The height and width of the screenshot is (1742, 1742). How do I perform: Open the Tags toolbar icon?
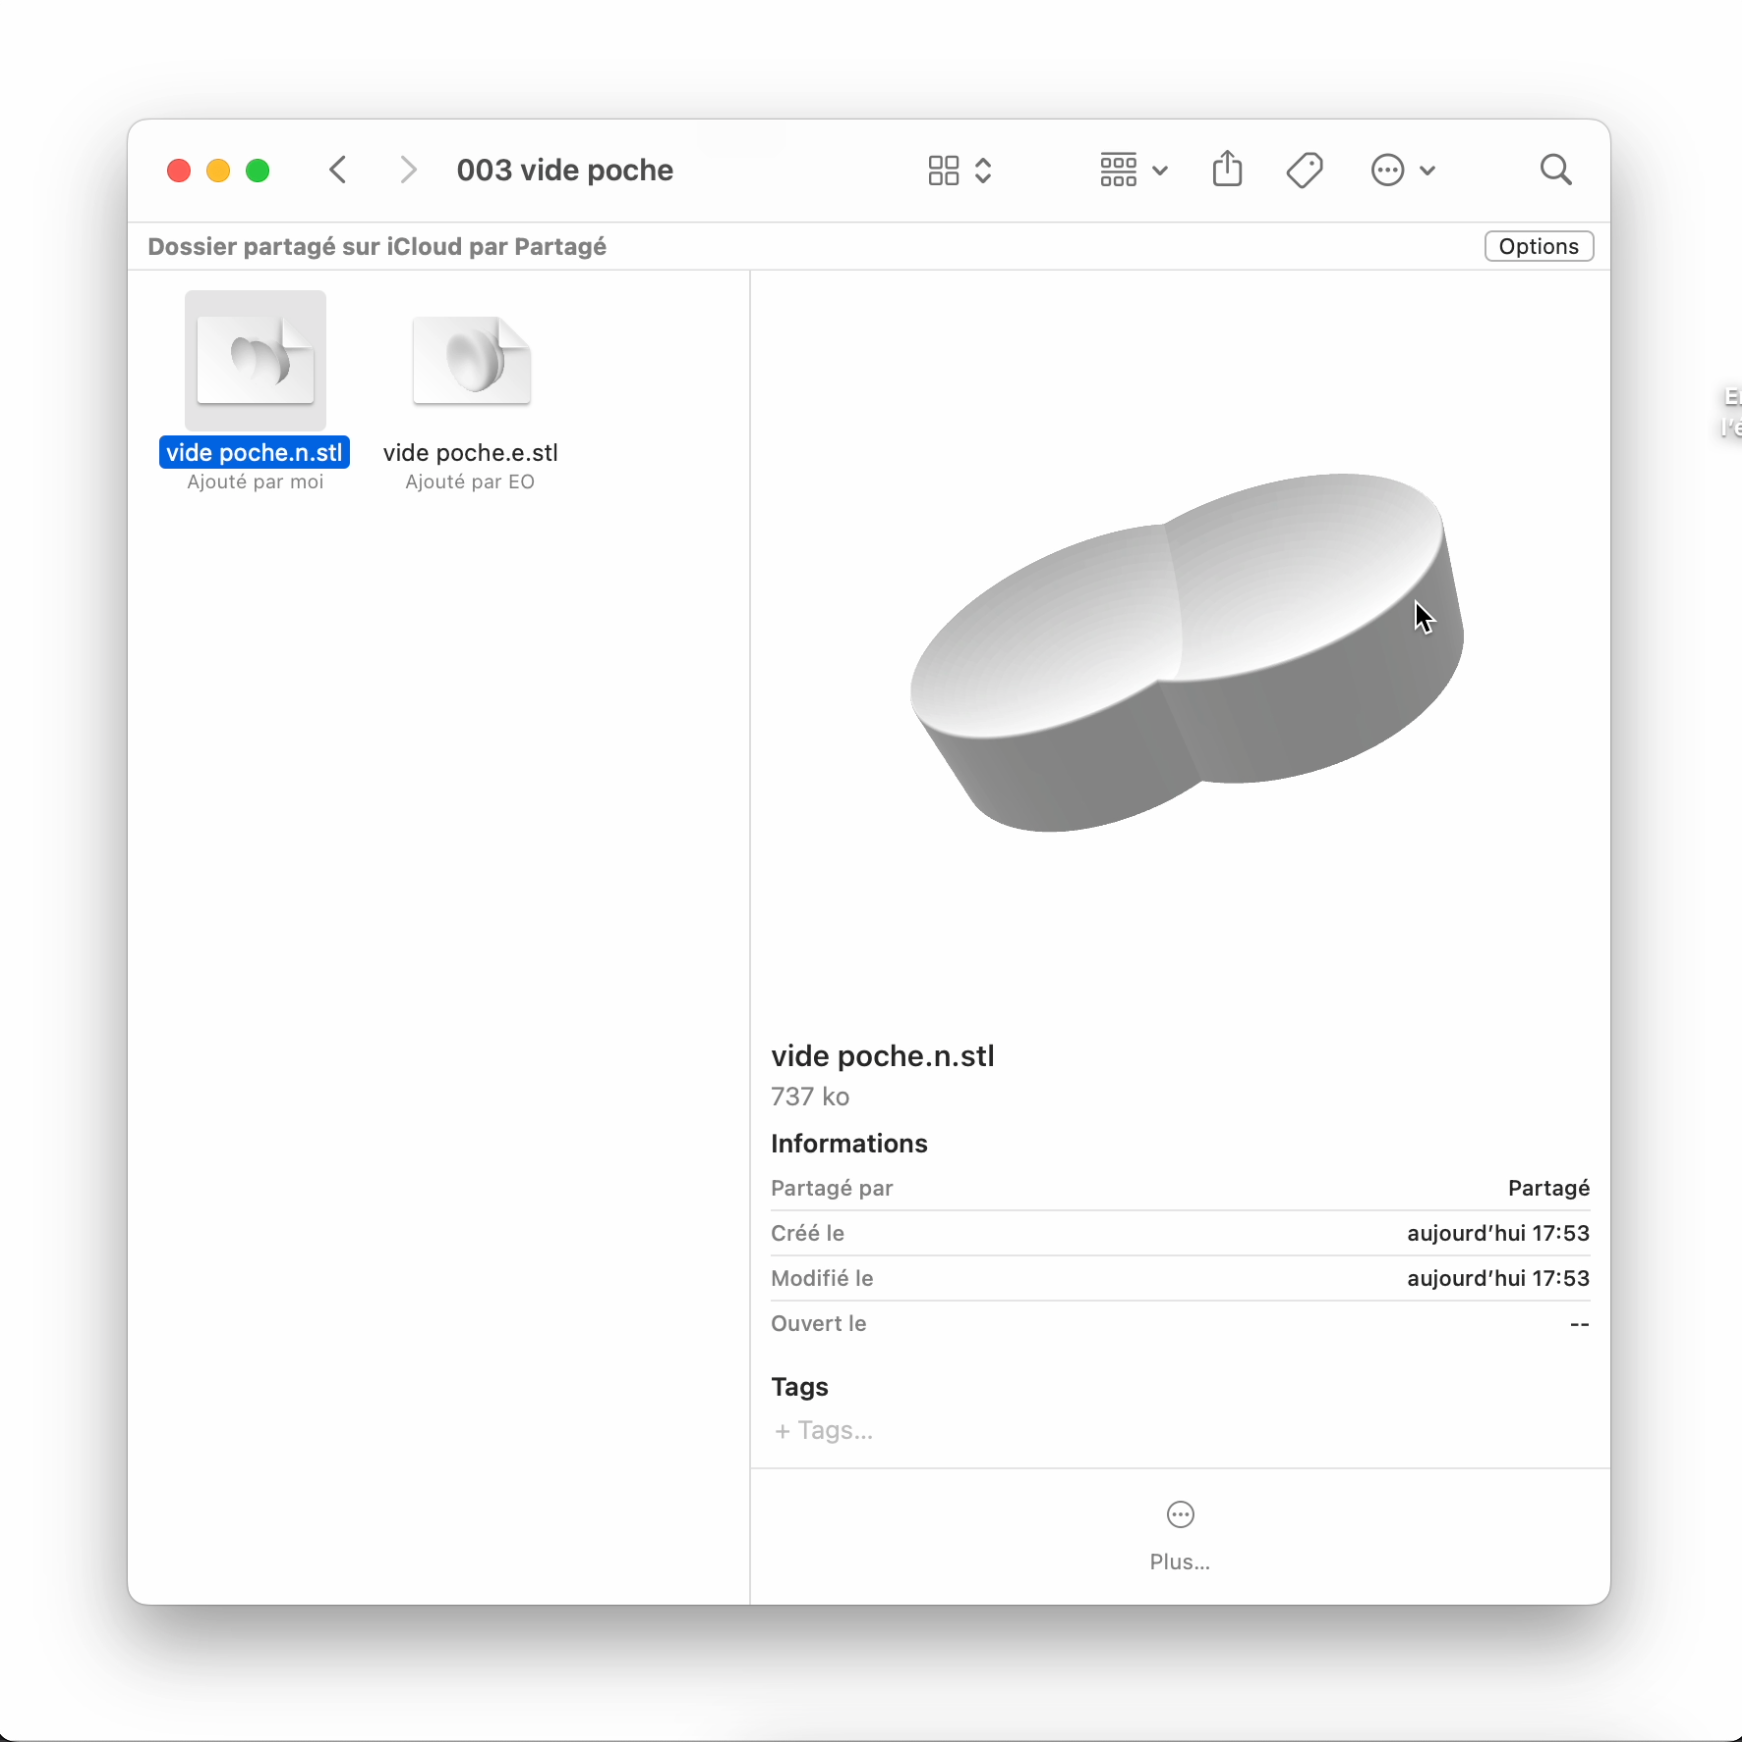point(1304,170)
